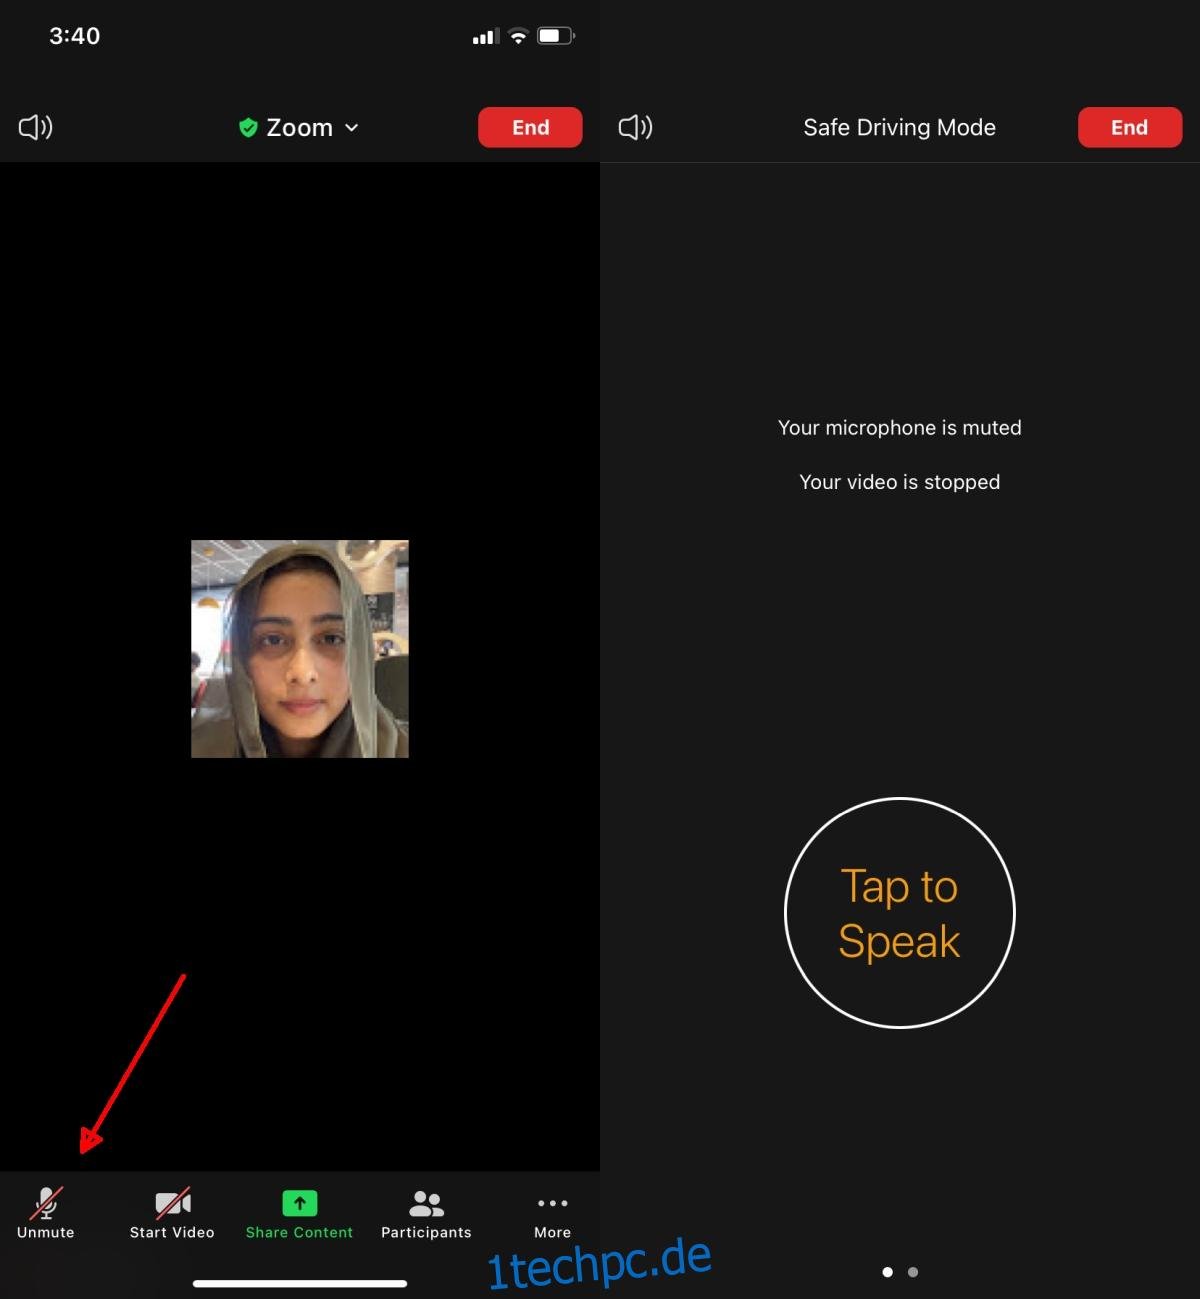1200x1299 pixels.
Task: Tap the battery status icon
Action: pos(556,36)
